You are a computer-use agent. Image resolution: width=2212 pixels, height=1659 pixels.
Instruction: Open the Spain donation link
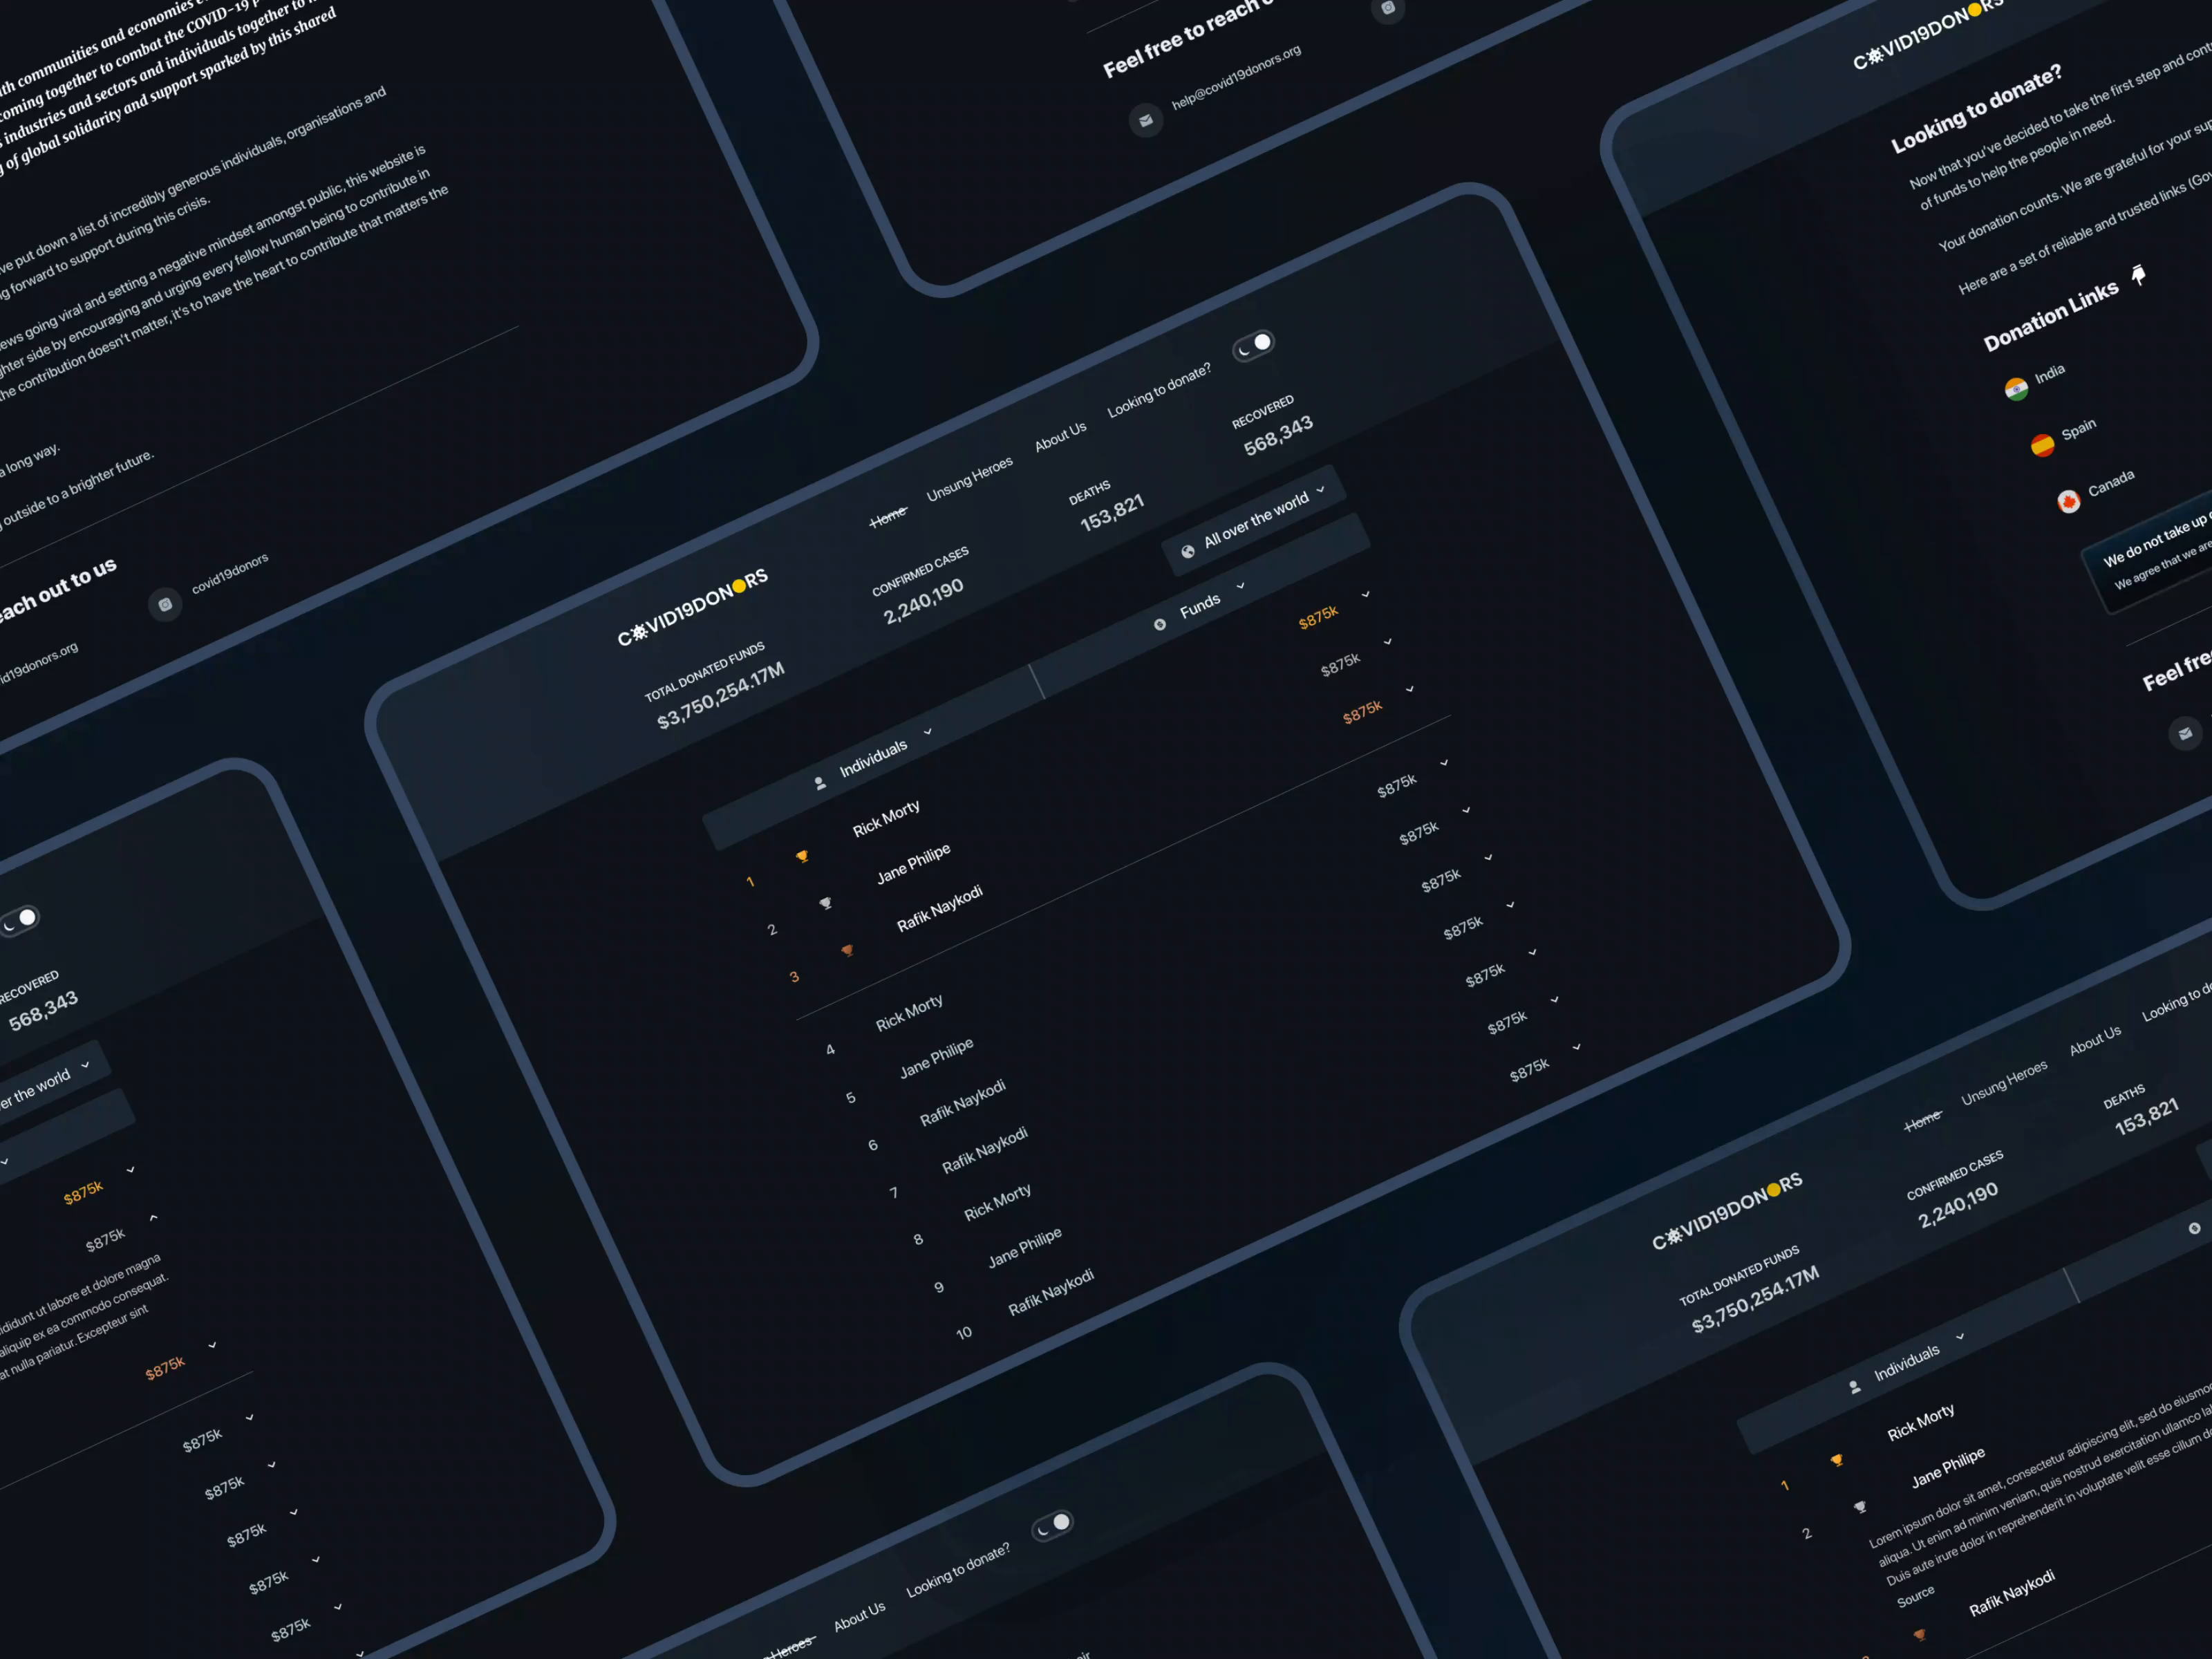pyautogui.click(x=2079, y=430)
